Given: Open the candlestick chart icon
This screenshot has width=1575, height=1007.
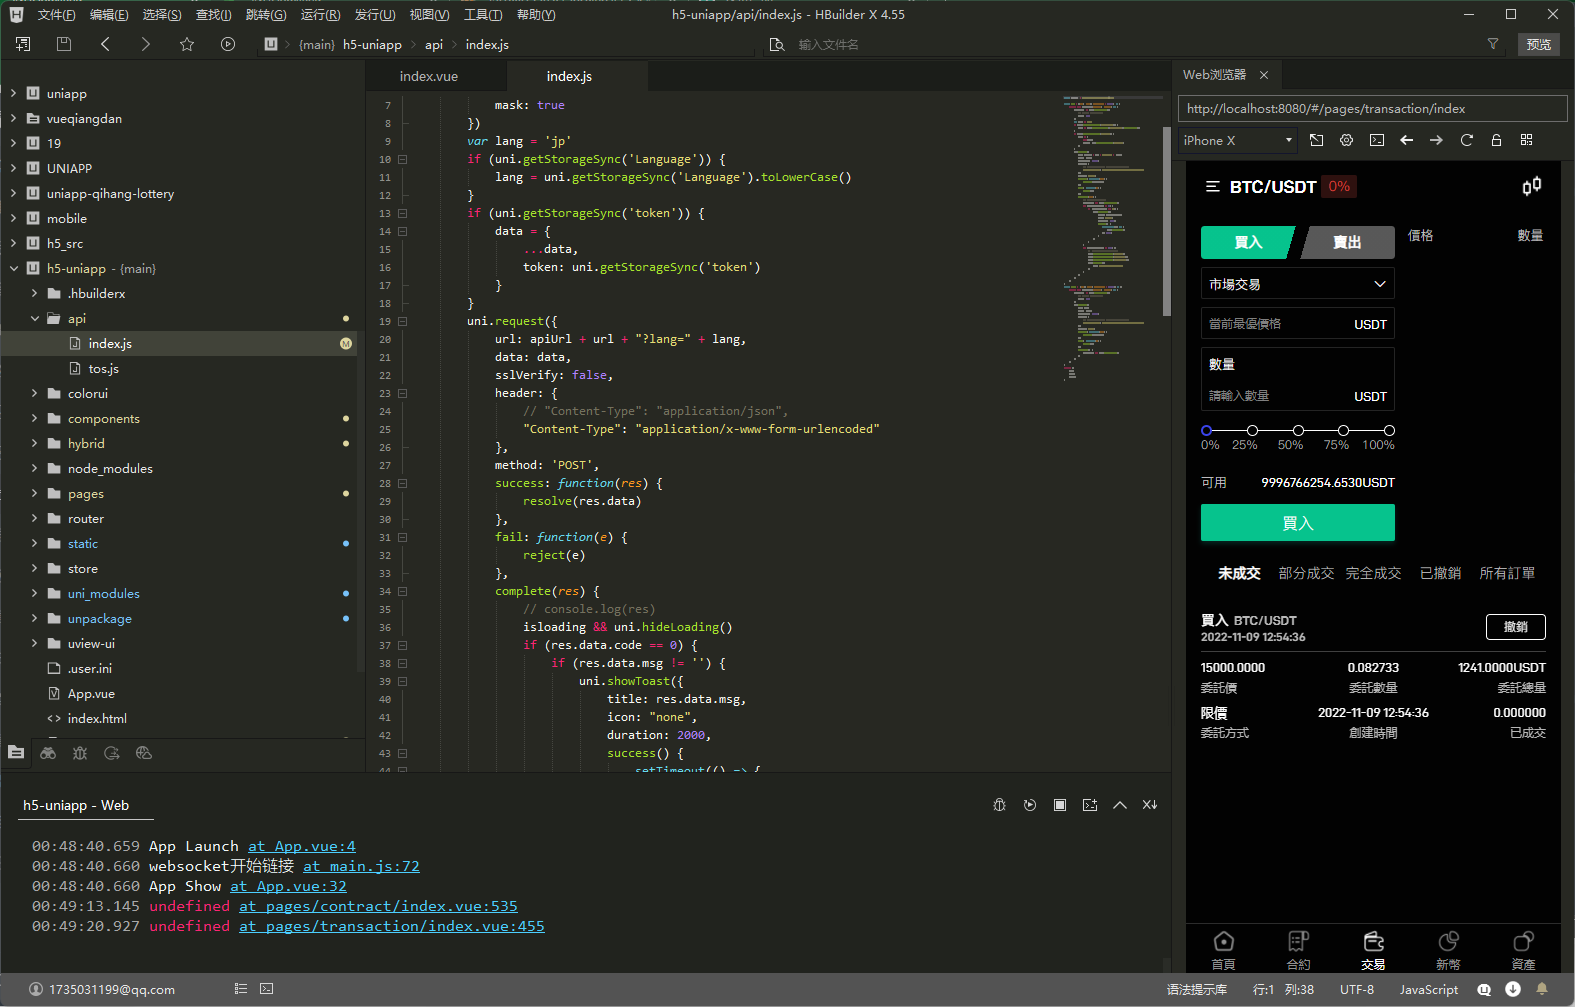Looking at the screenshot, I should pyautogui.click(x=1532, y=186).
